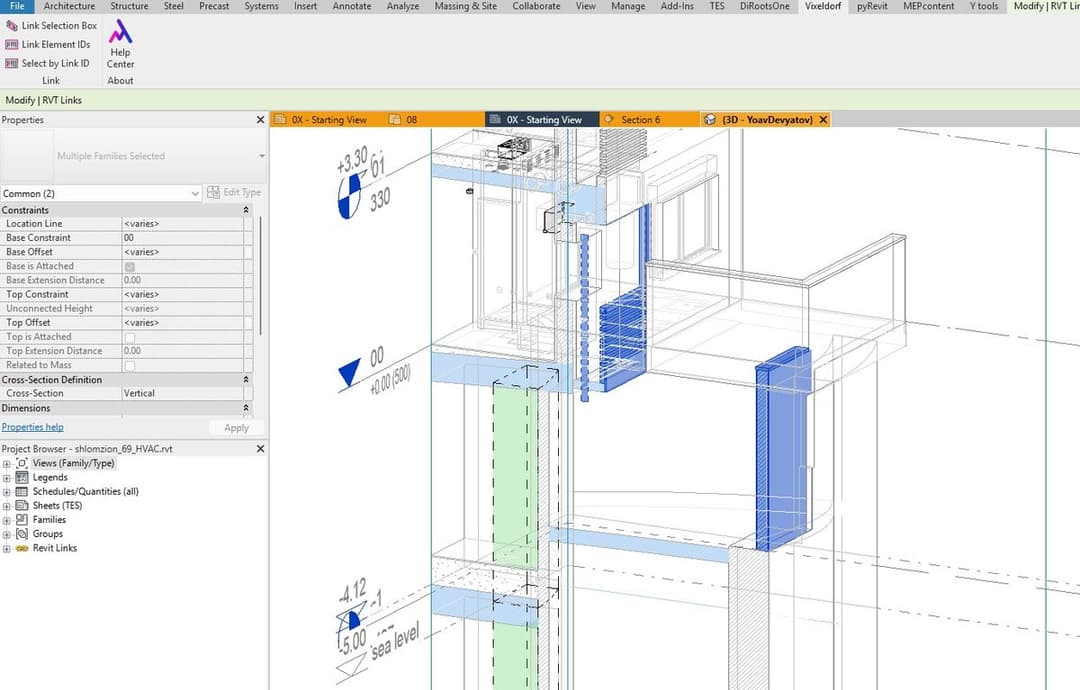
Task: Click the Sheets (TES) icon
Action: 21,505
